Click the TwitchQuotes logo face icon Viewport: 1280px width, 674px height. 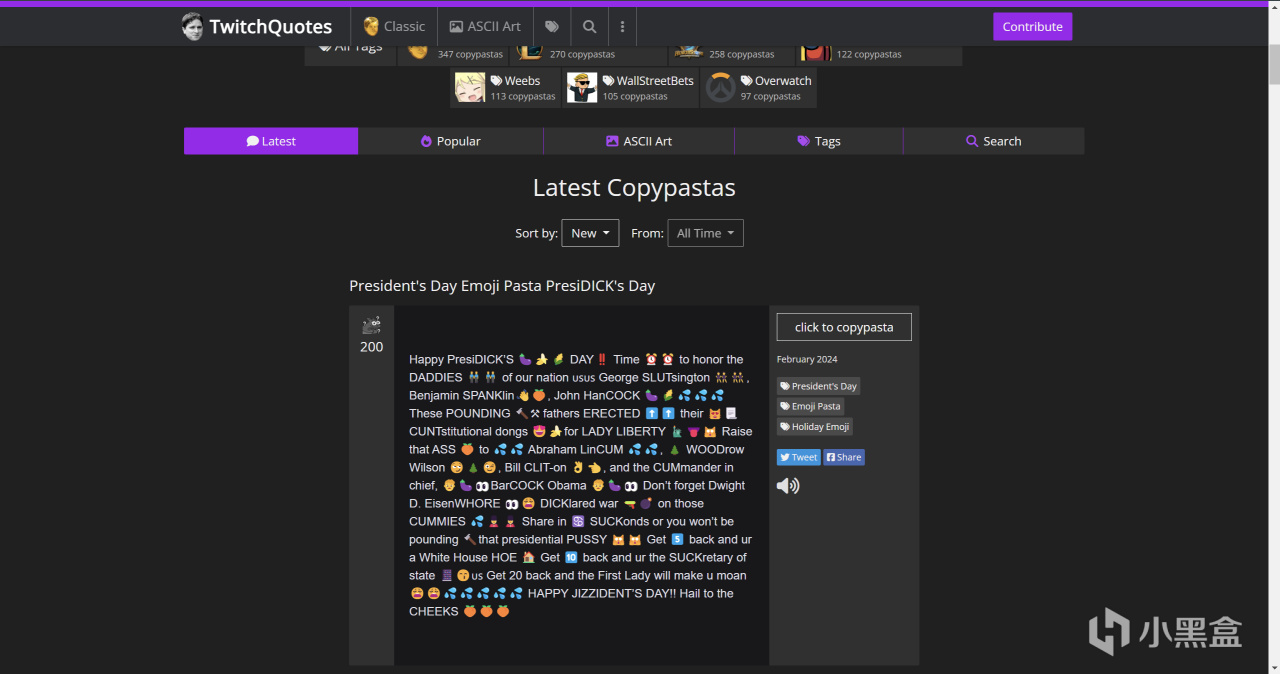192,27
